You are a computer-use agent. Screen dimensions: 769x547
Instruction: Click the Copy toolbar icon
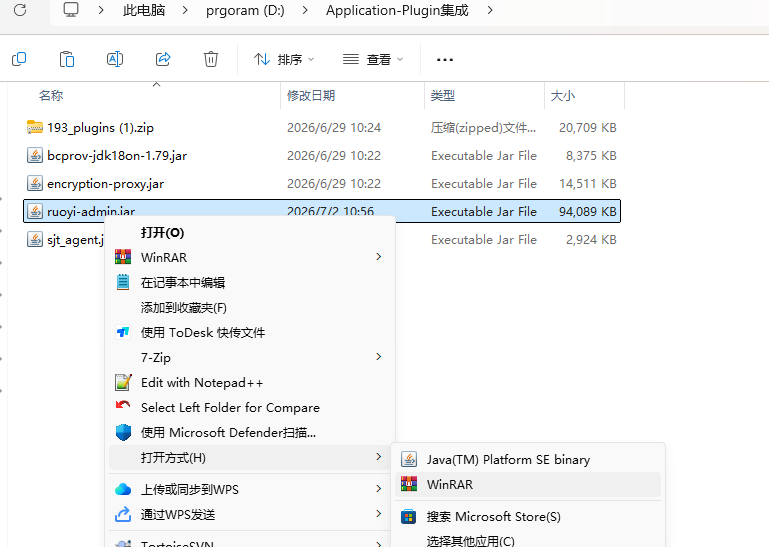pyautogui.click(x=19, y=59)
